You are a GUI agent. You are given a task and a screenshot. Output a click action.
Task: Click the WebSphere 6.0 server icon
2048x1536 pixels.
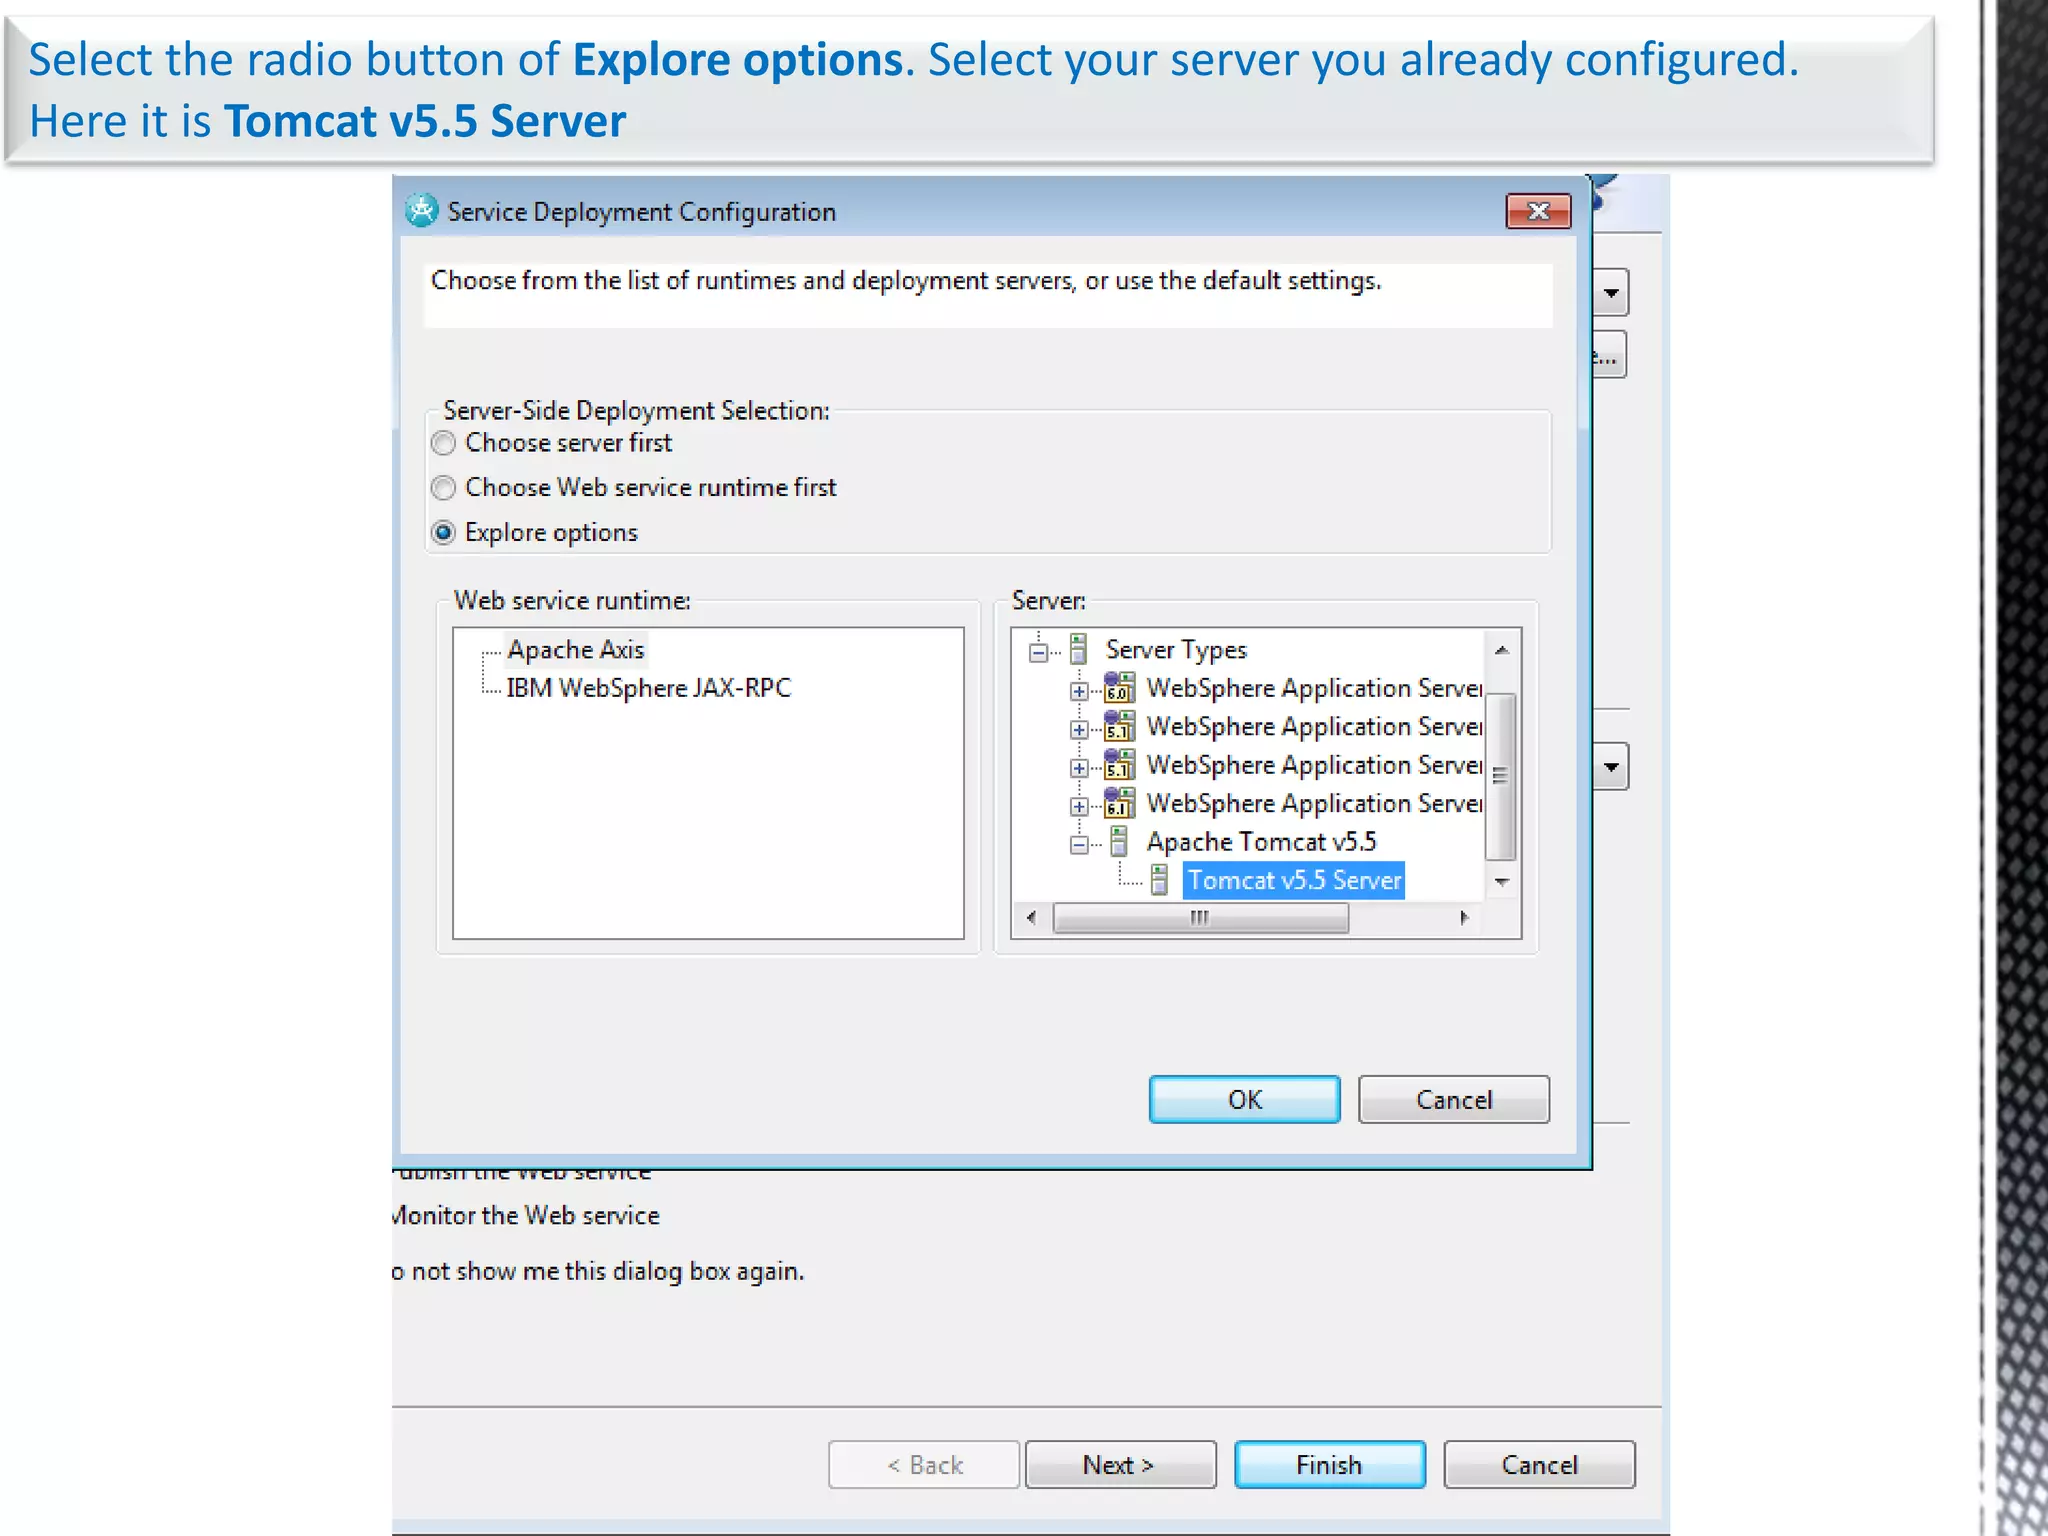1119,688
